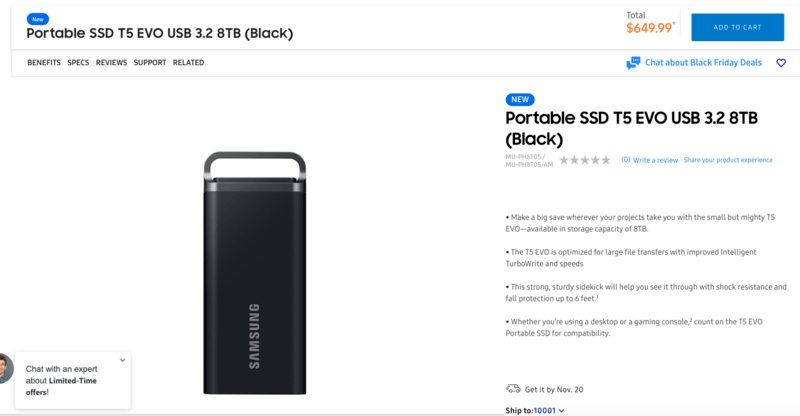Click the 10001 zip code link

[544, 410]
